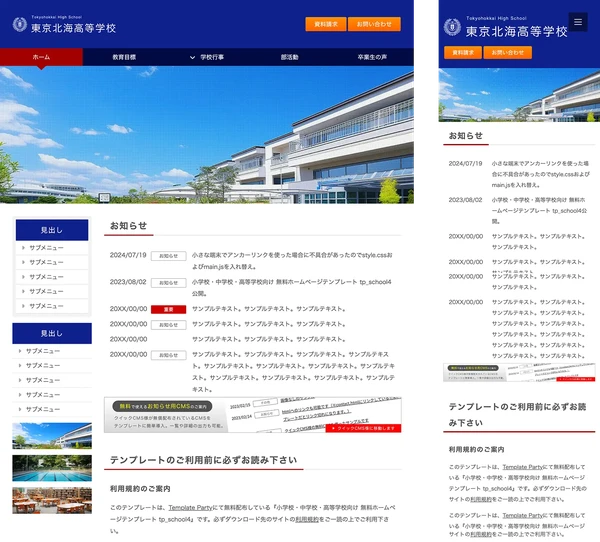Click the 2024/07/19 date in mobile news
600x542 pixels.
tap(465, 163)
